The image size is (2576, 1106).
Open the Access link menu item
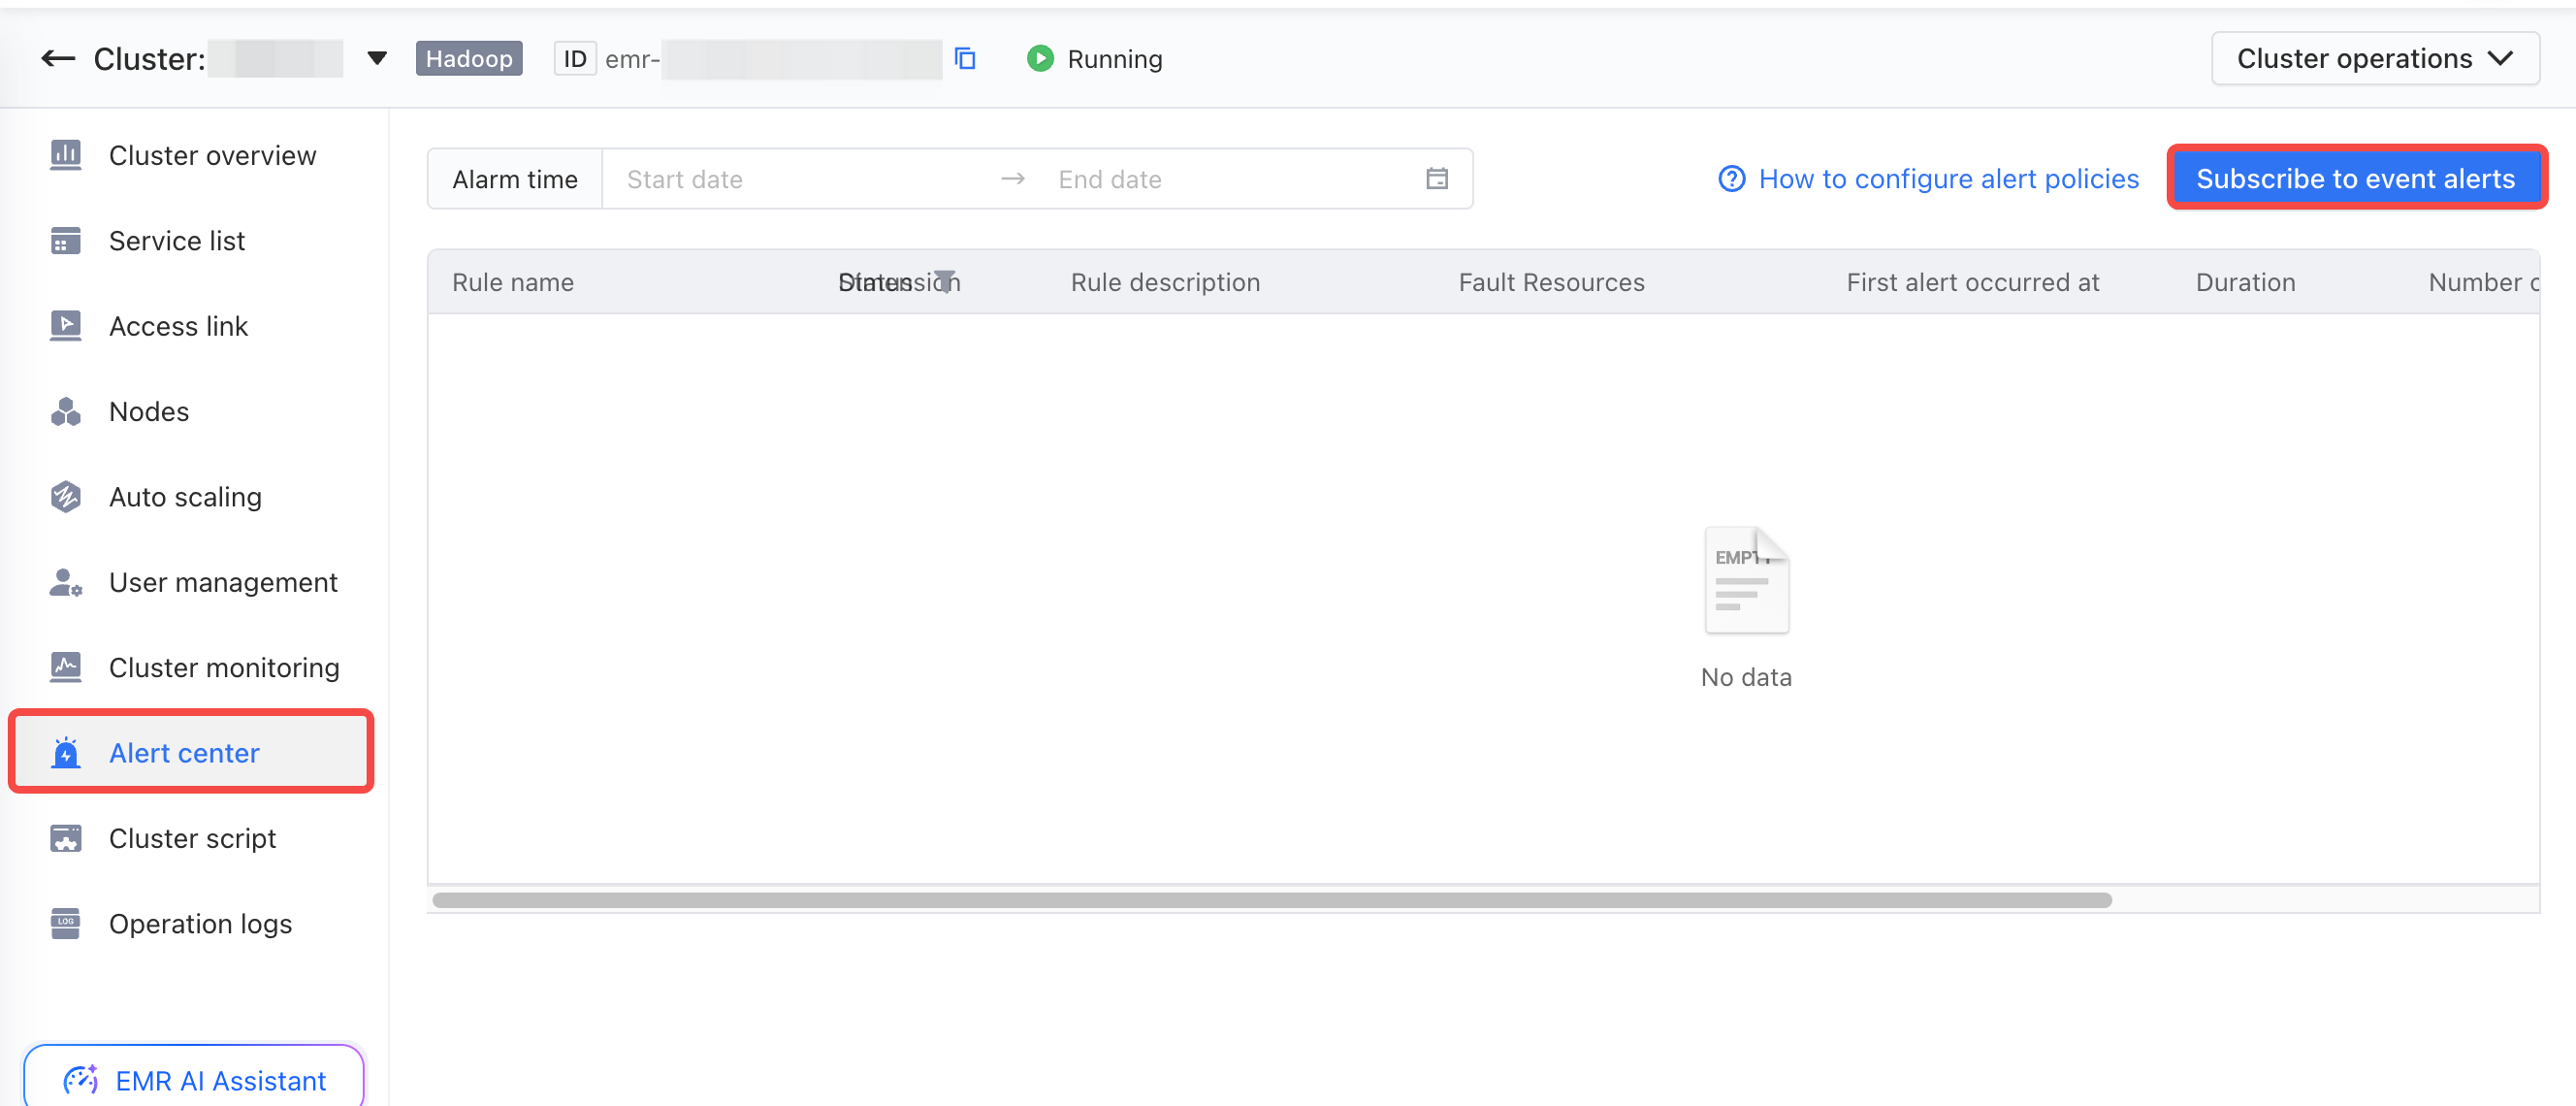(x=178, y=326)
